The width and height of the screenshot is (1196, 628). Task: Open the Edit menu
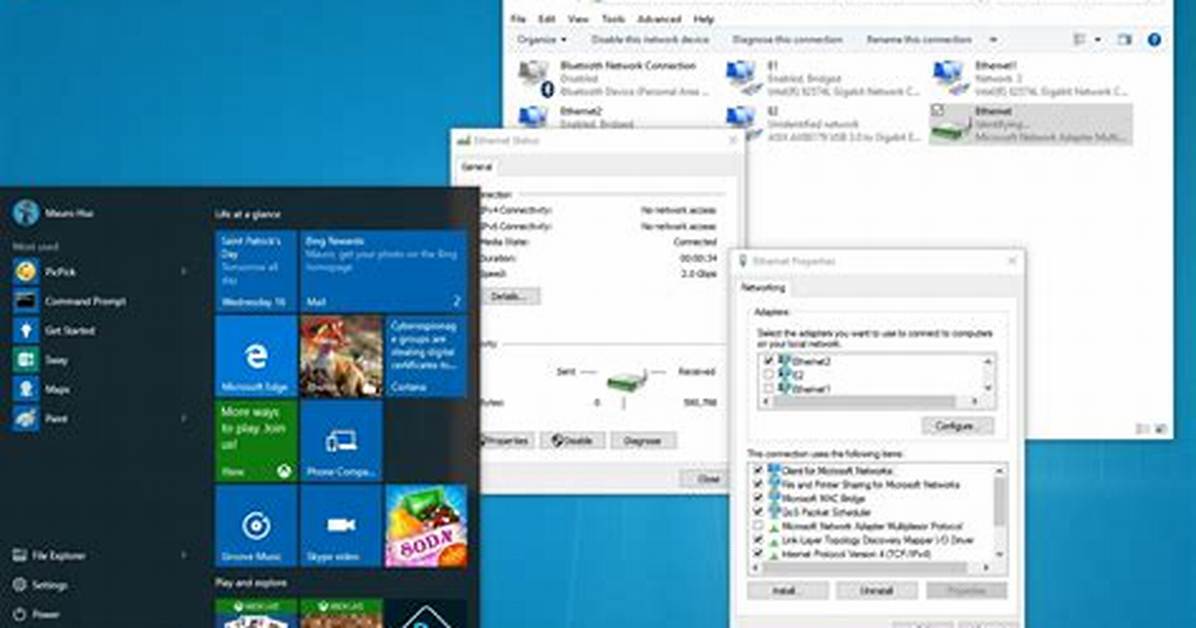pyautogui.click(x=546, y=19)
